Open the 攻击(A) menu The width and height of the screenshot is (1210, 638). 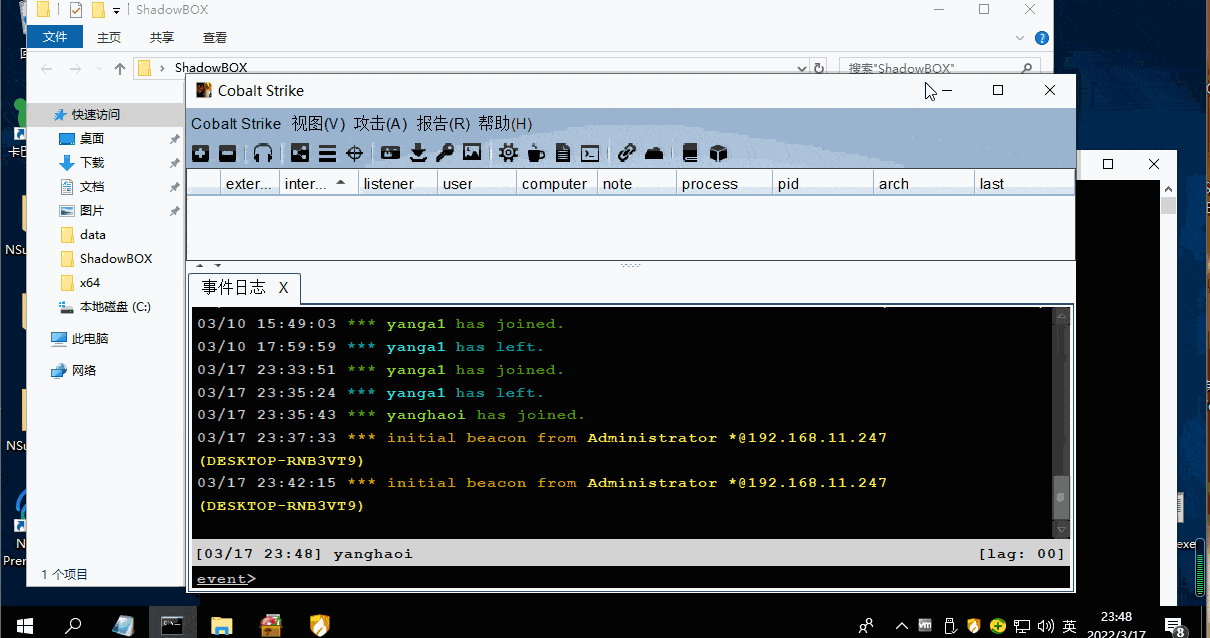(380, 124)
